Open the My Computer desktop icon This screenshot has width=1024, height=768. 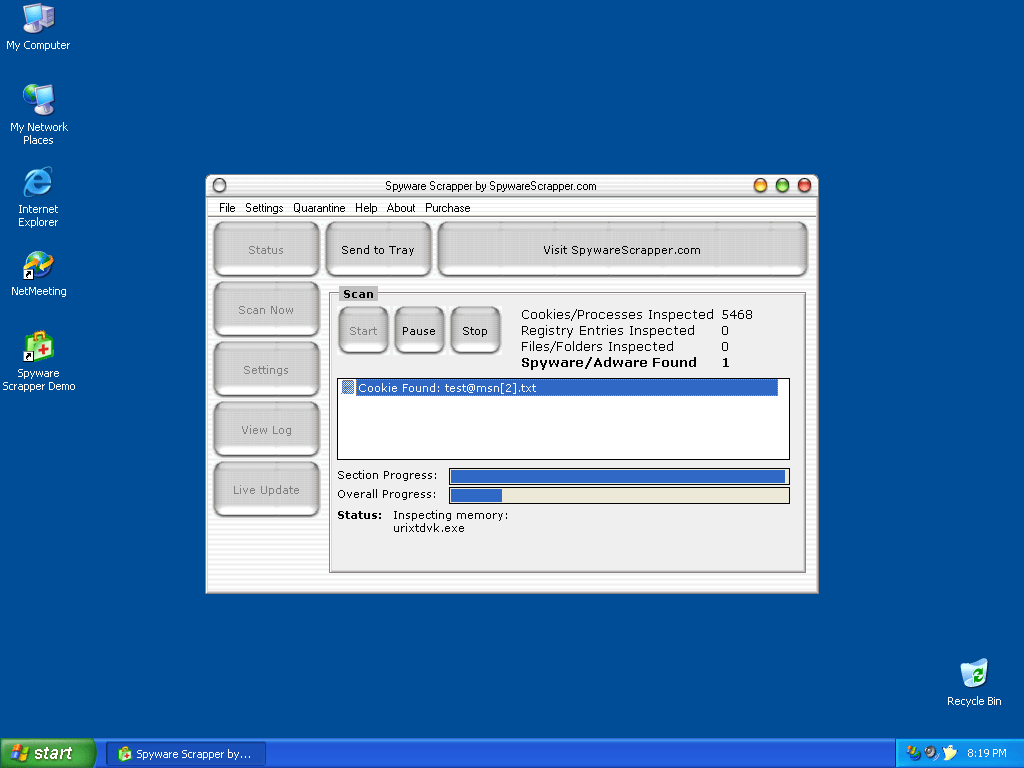[x=38, y=18]
